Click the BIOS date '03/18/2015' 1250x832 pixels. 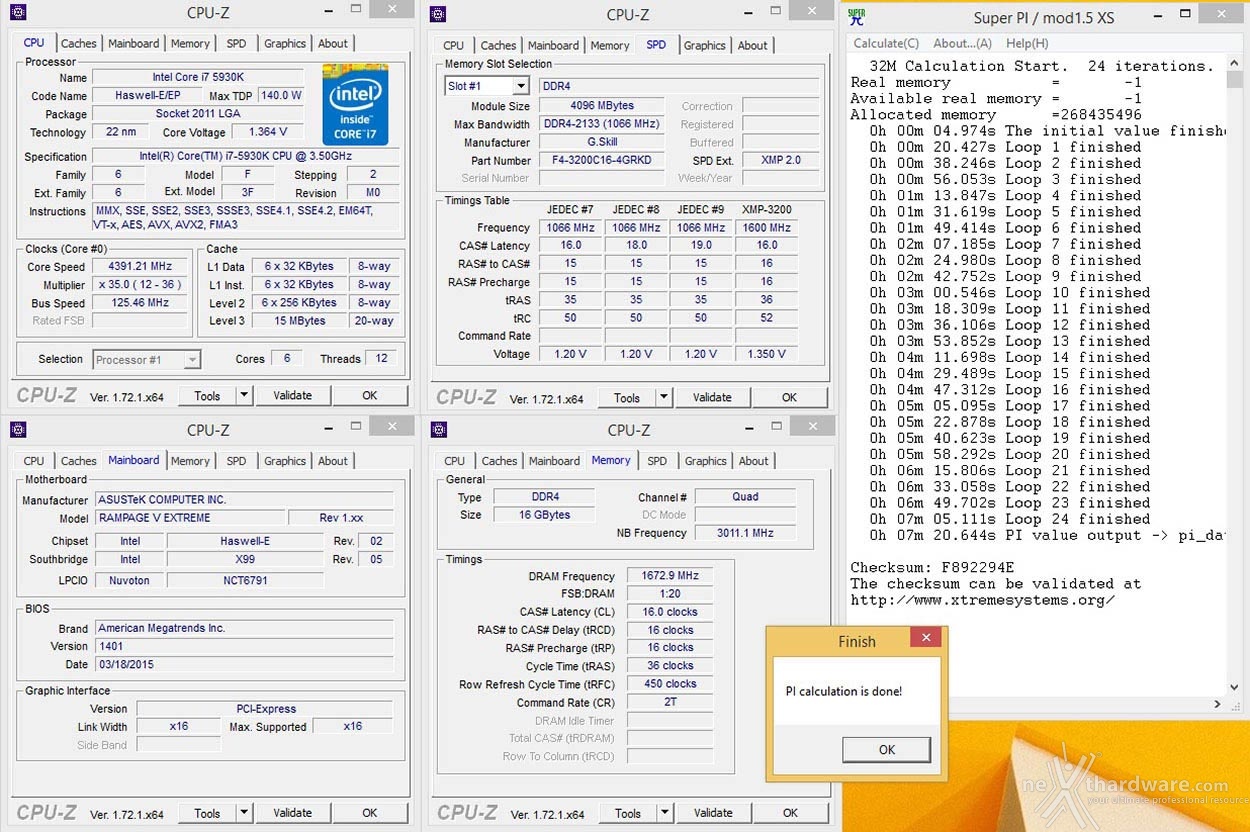[244, 665]
